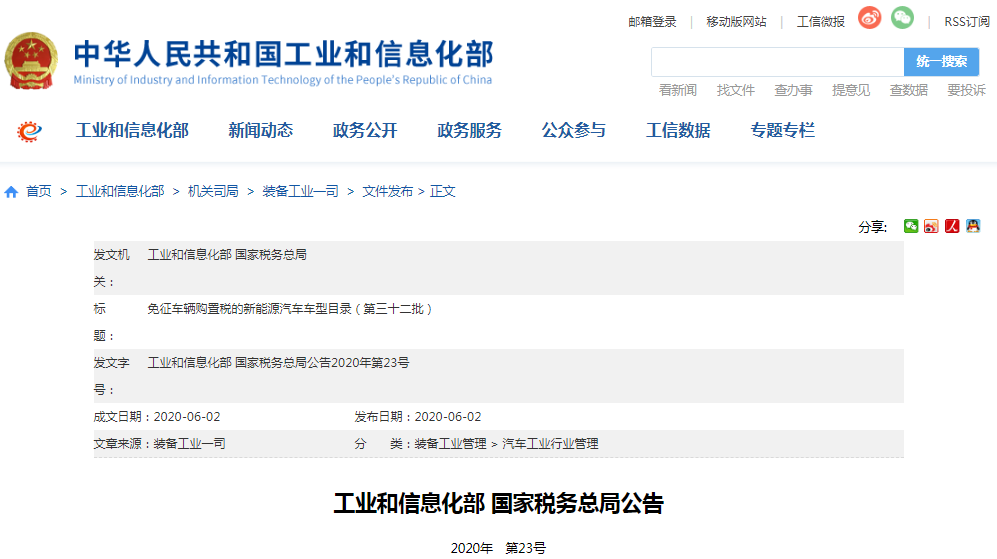Open the 专题专栏 navigation menu

coord(782,130)
